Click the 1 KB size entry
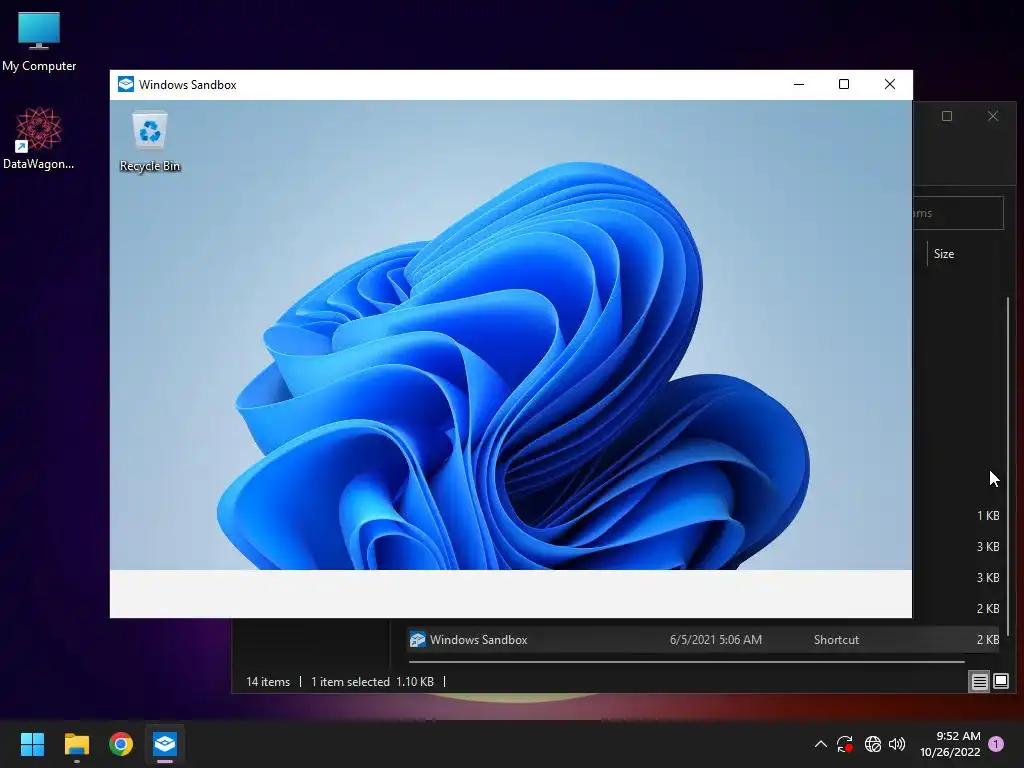 988,516
